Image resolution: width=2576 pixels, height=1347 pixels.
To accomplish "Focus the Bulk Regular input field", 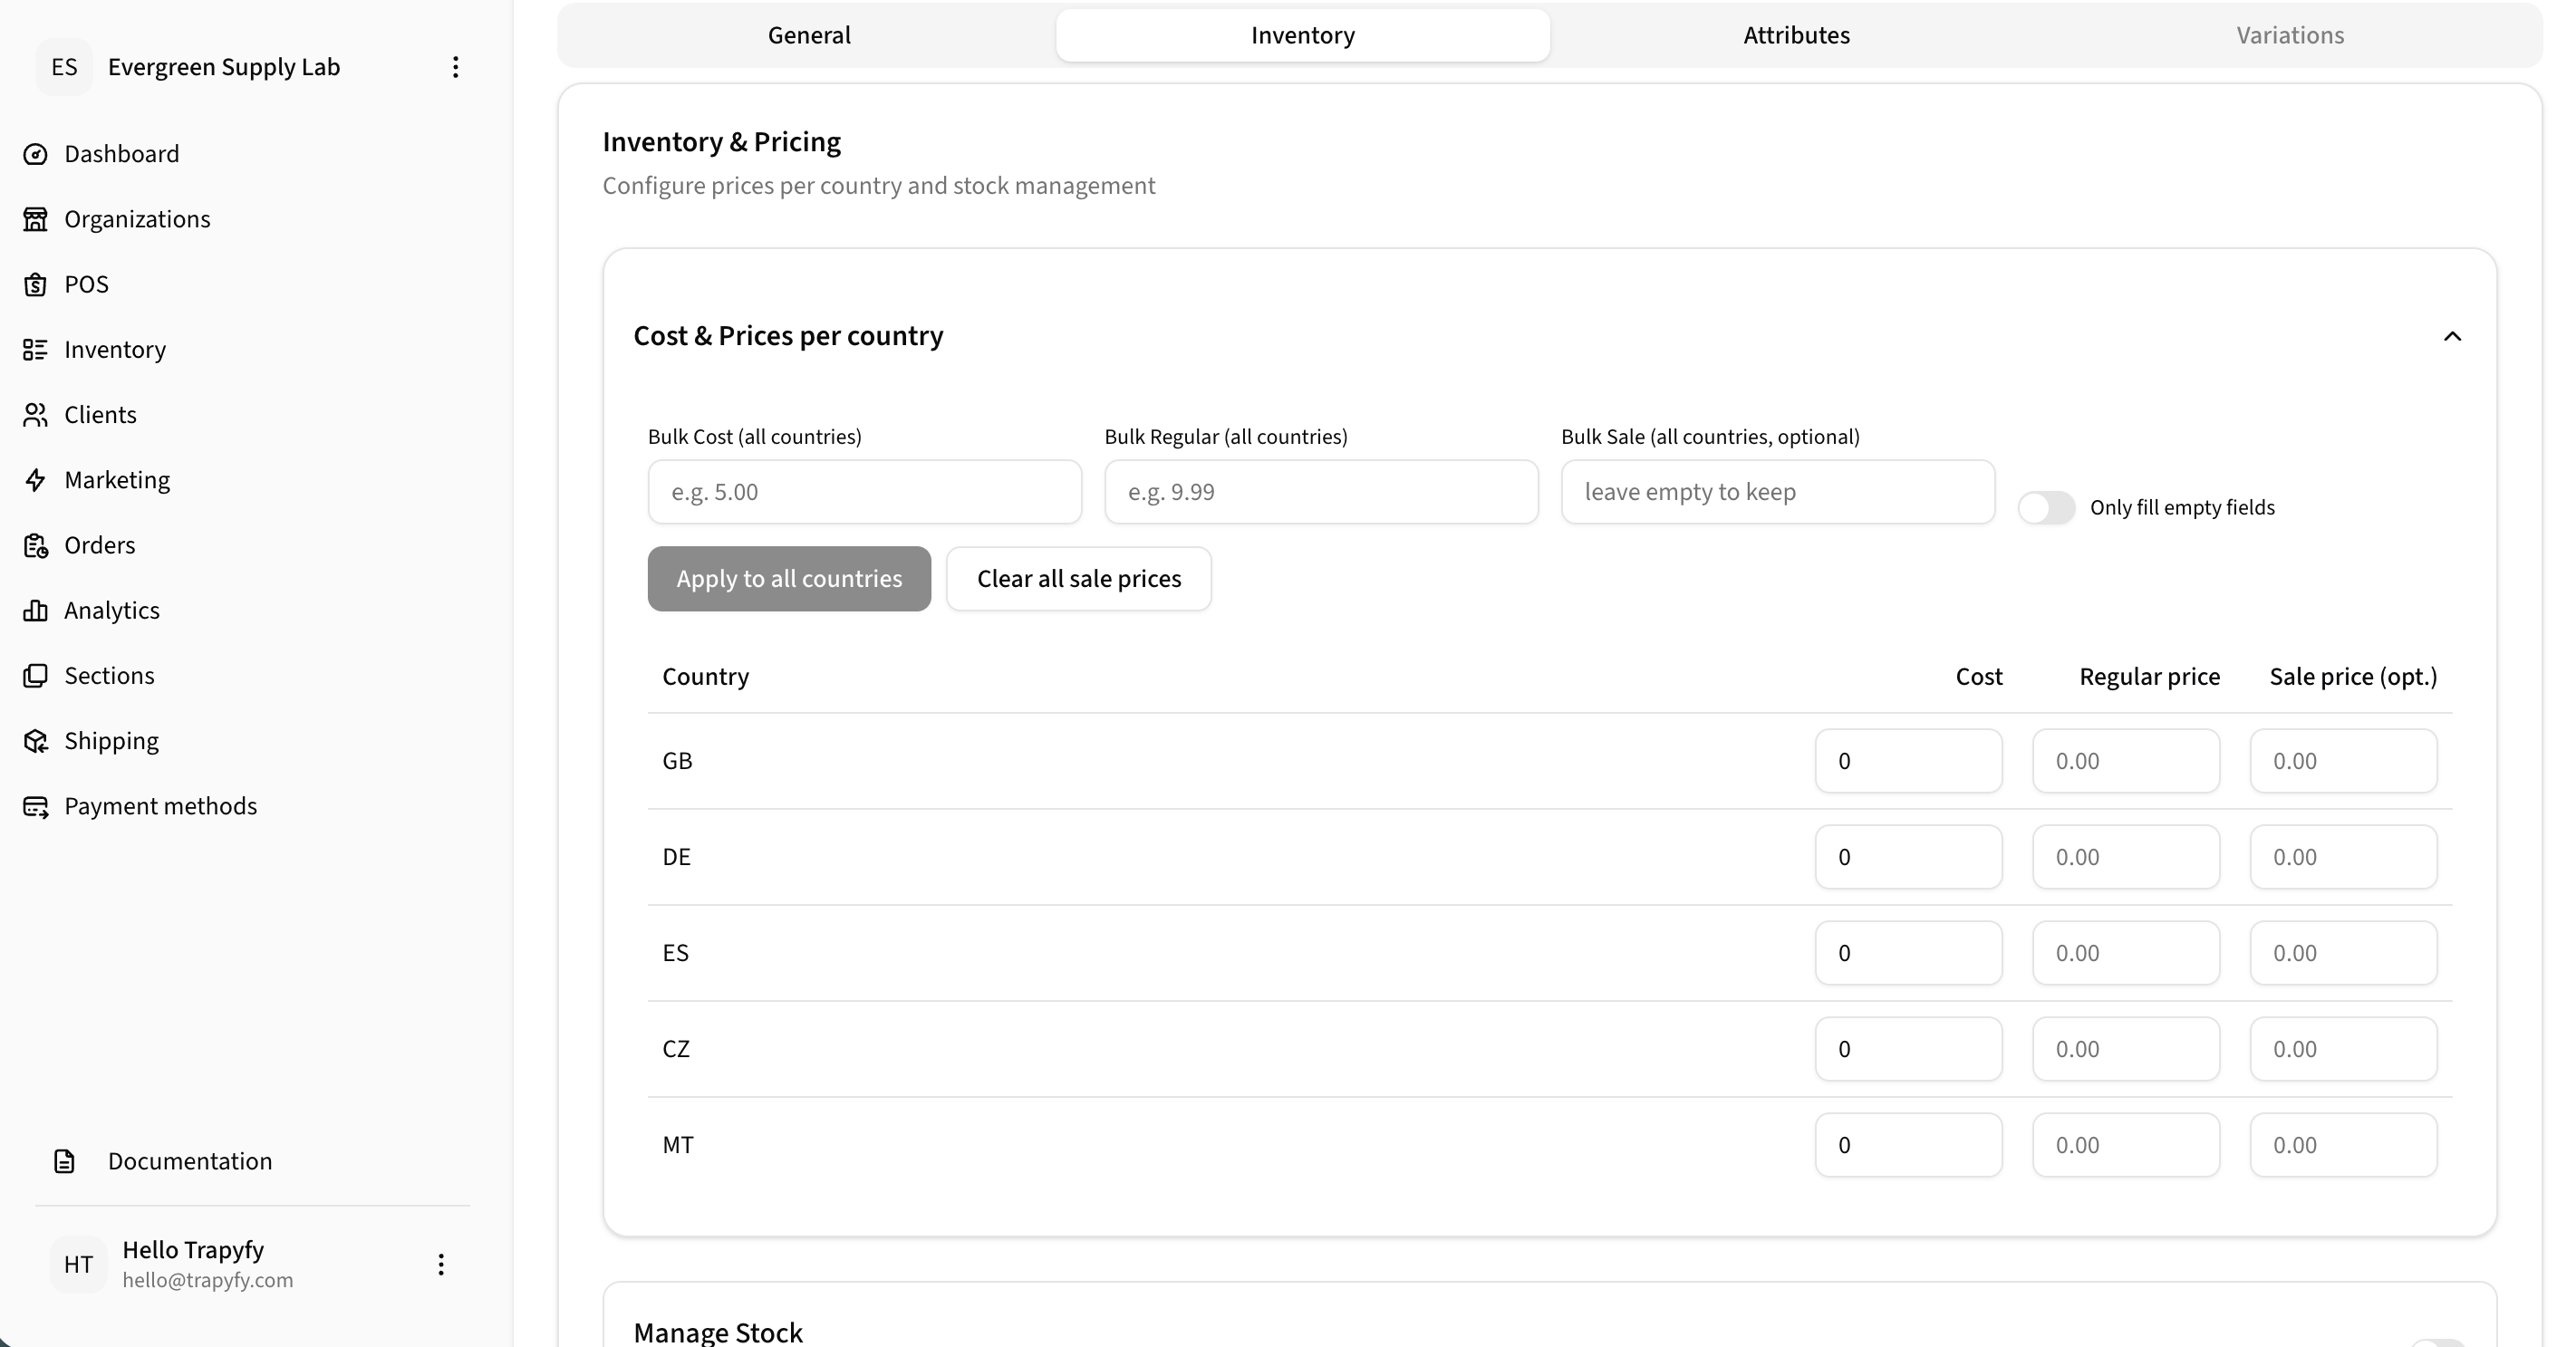I will click(1321, 492).
